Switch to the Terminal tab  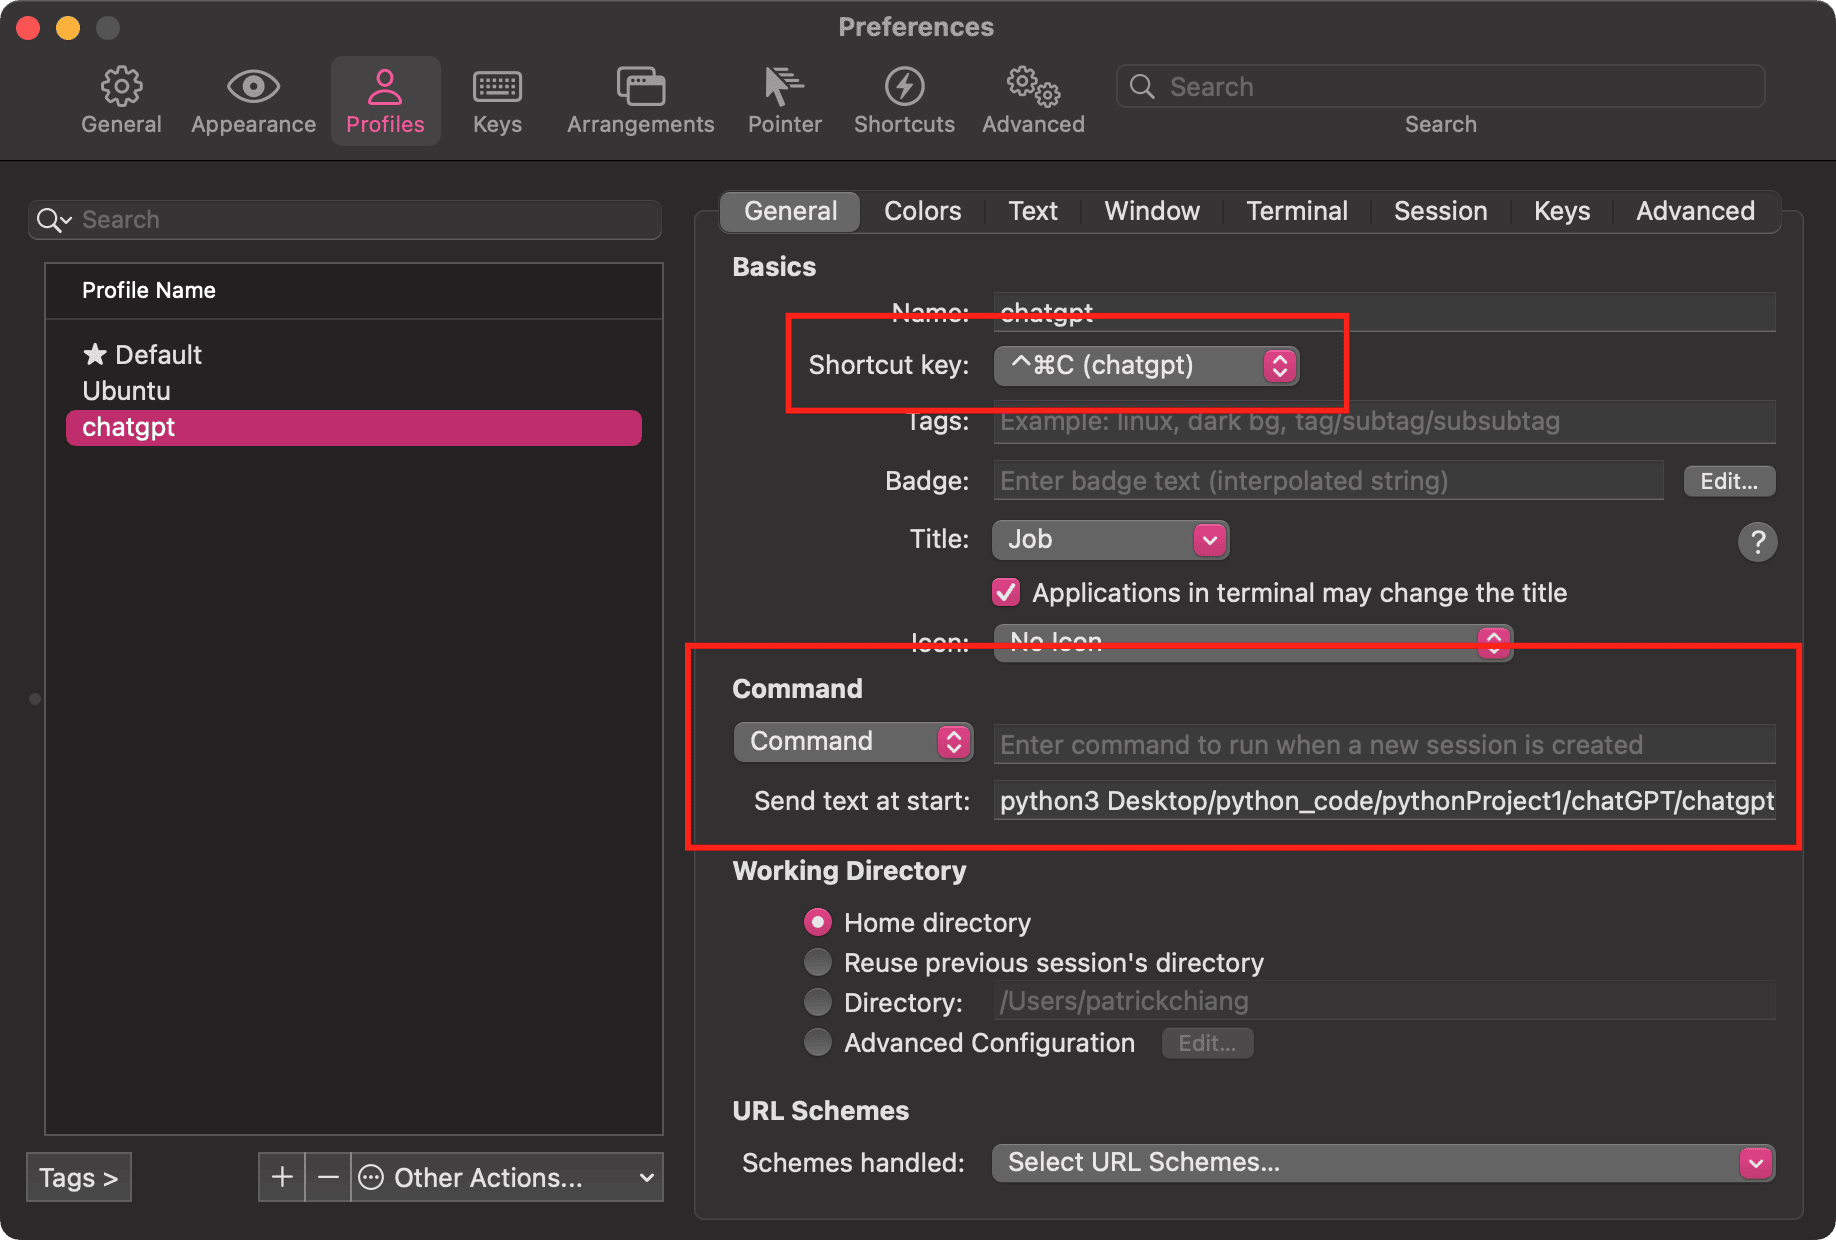pos(1297,211)
